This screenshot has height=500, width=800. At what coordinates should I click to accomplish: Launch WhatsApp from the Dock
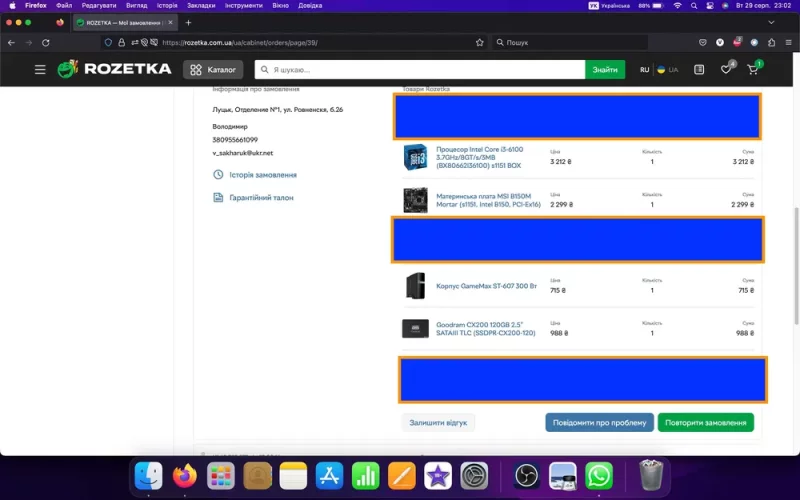point(599,476)
